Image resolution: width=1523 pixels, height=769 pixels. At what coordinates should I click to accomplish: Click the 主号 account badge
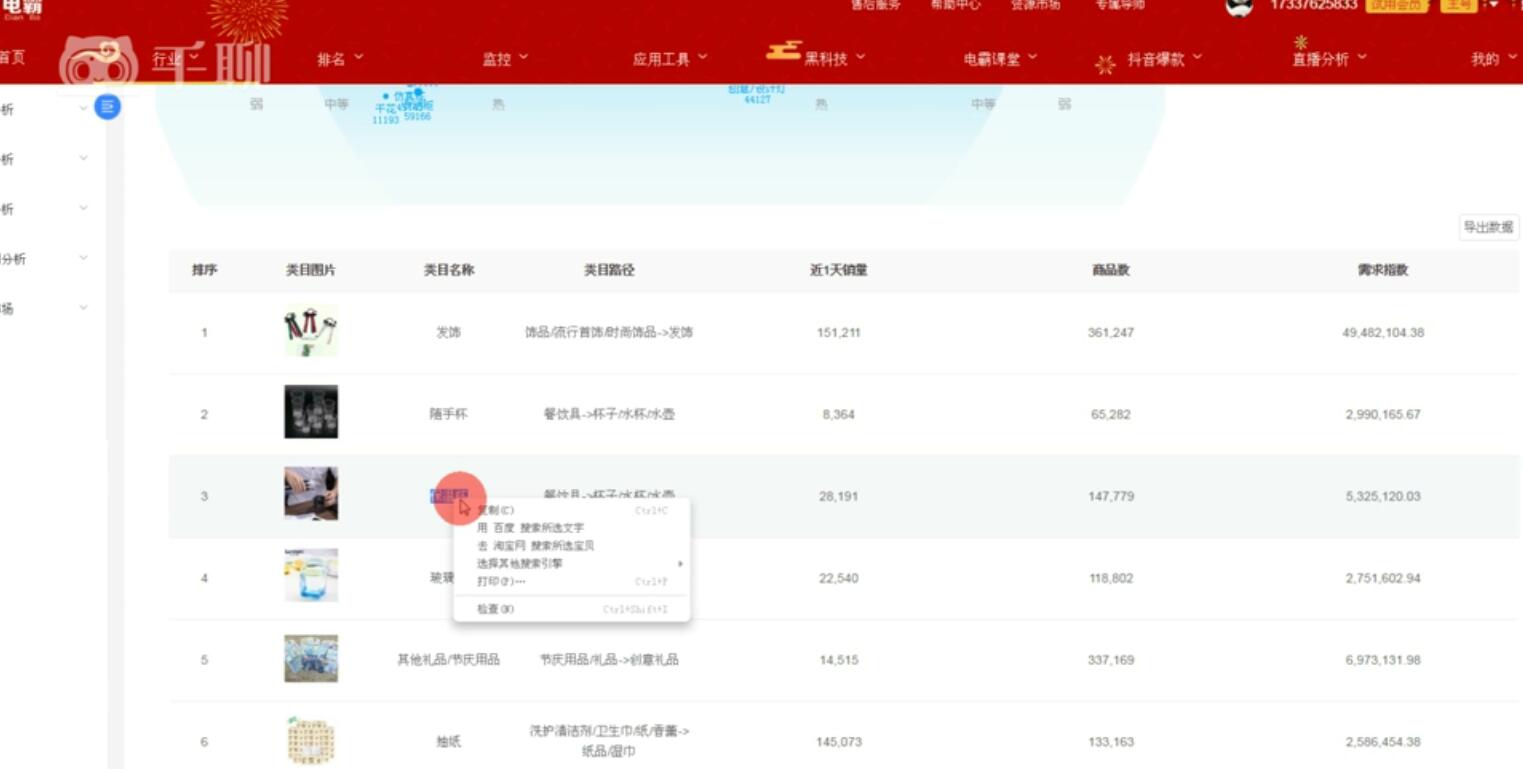[1459, 5]
